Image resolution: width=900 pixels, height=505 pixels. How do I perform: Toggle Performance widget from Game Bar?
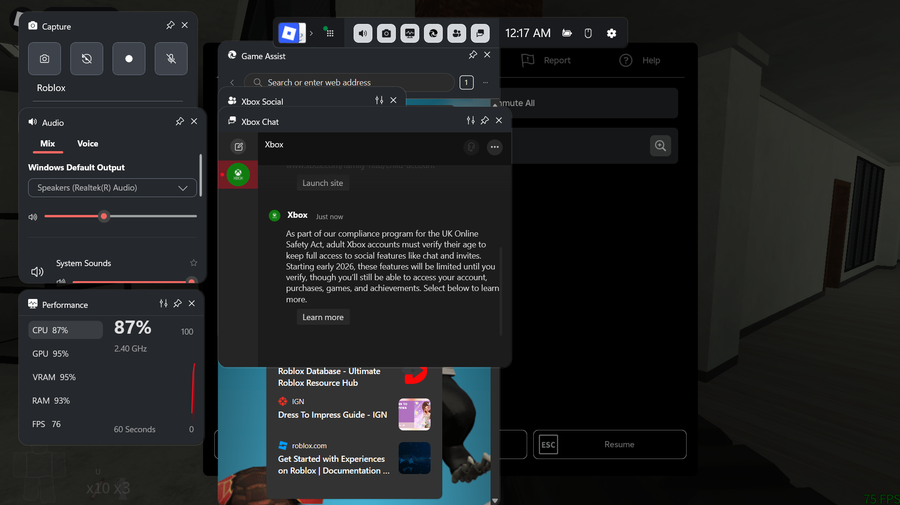410,33
